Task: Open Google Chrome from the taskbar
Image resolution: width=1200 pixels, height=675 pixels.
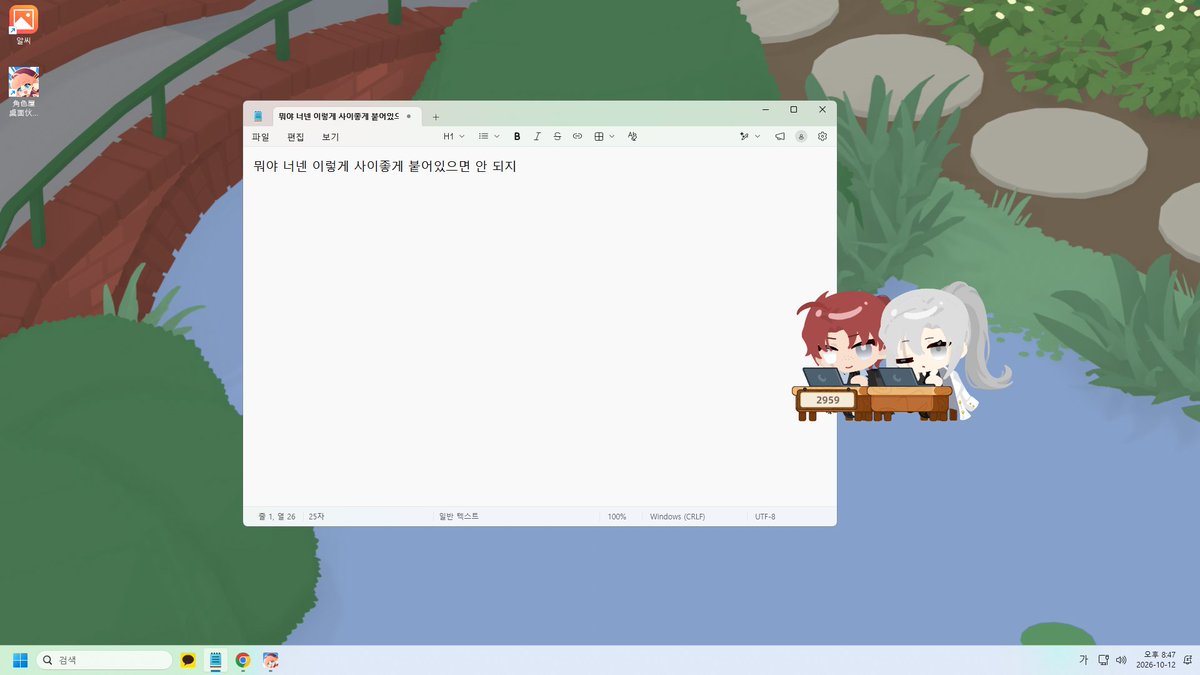Action: tap(242, 660)
